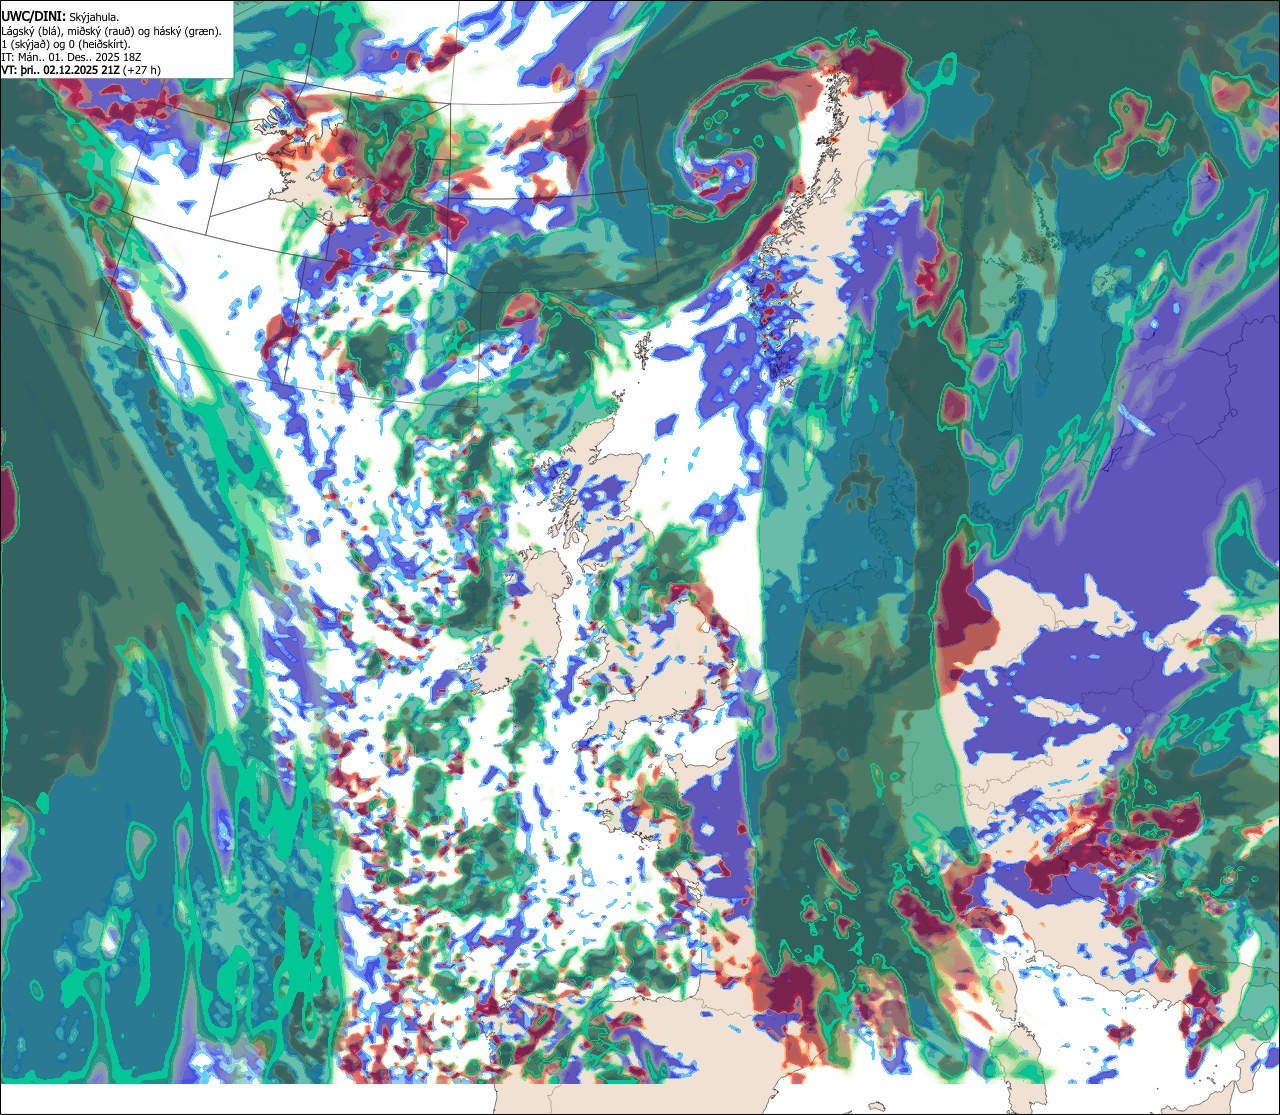Click the "1 (skýjað) og 0 (heiðskírt)." line
1280x1115 pixels.
coord(66,44)
